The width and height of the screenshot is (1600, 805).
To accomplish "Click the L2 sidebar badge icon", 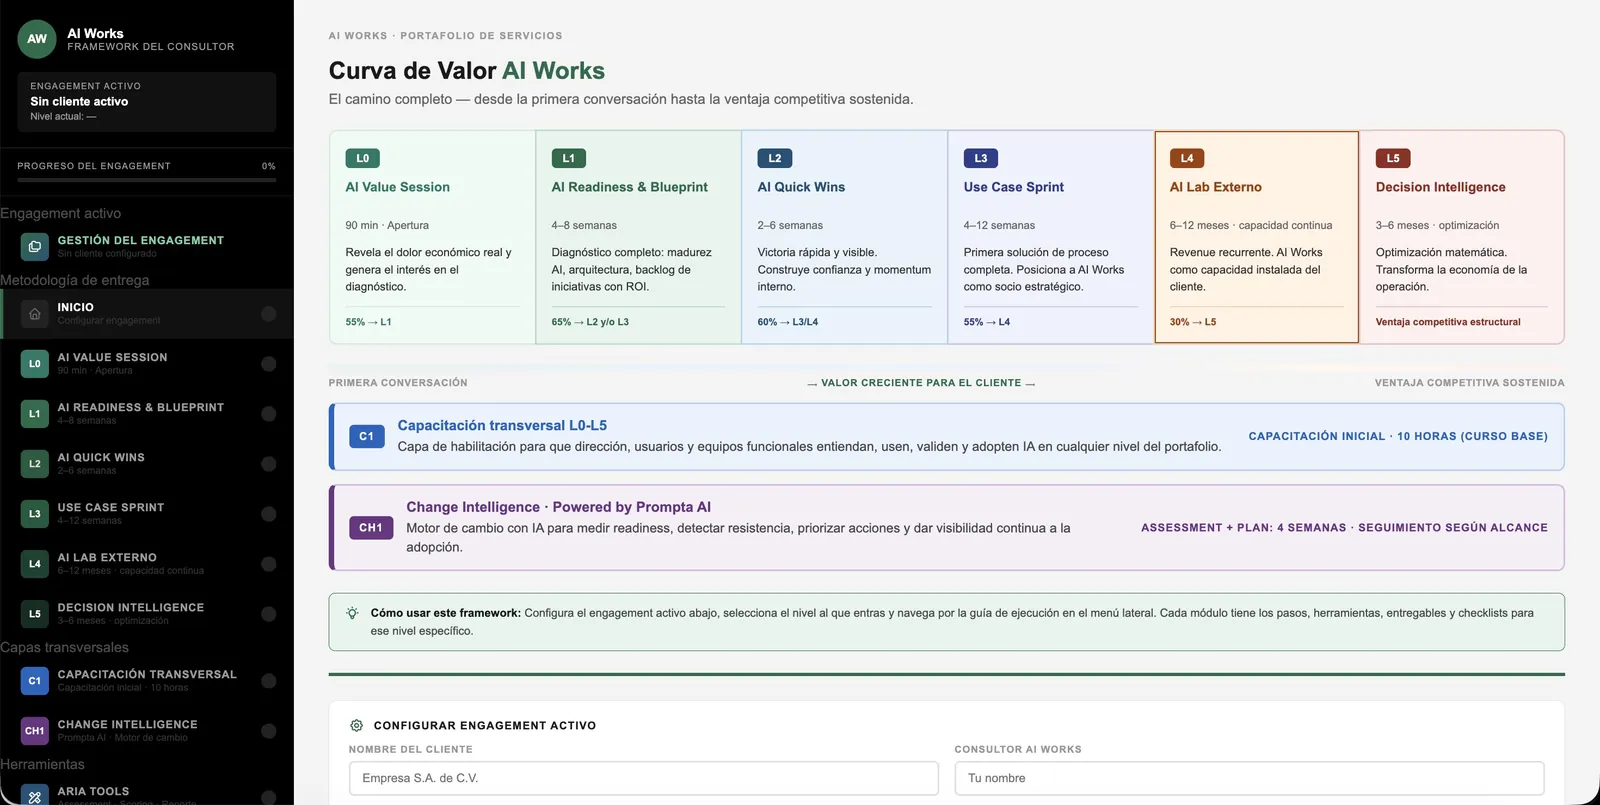I will [x=35, y=464].
